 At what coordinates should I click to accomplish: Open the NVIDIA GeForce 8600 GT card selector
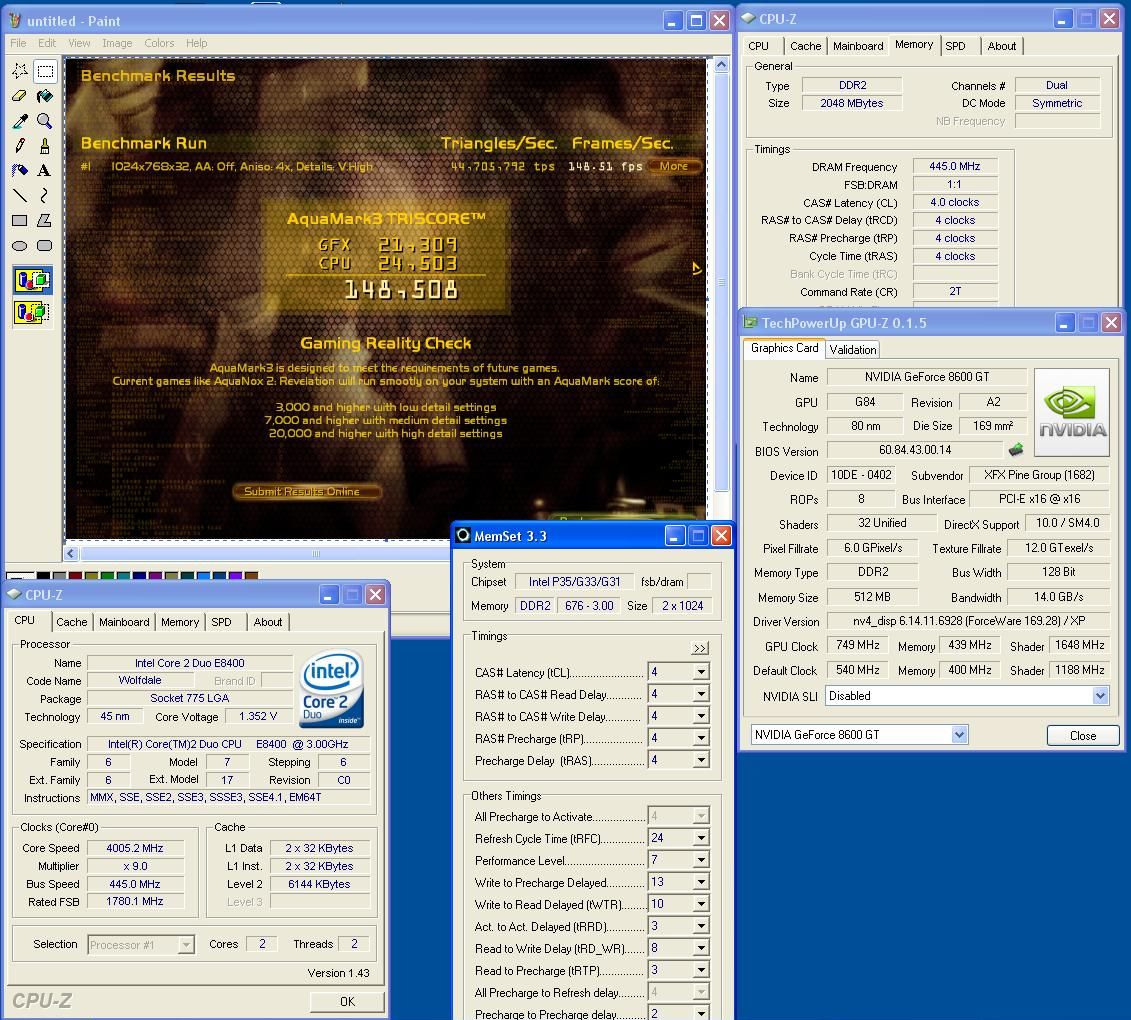[959, 735]
